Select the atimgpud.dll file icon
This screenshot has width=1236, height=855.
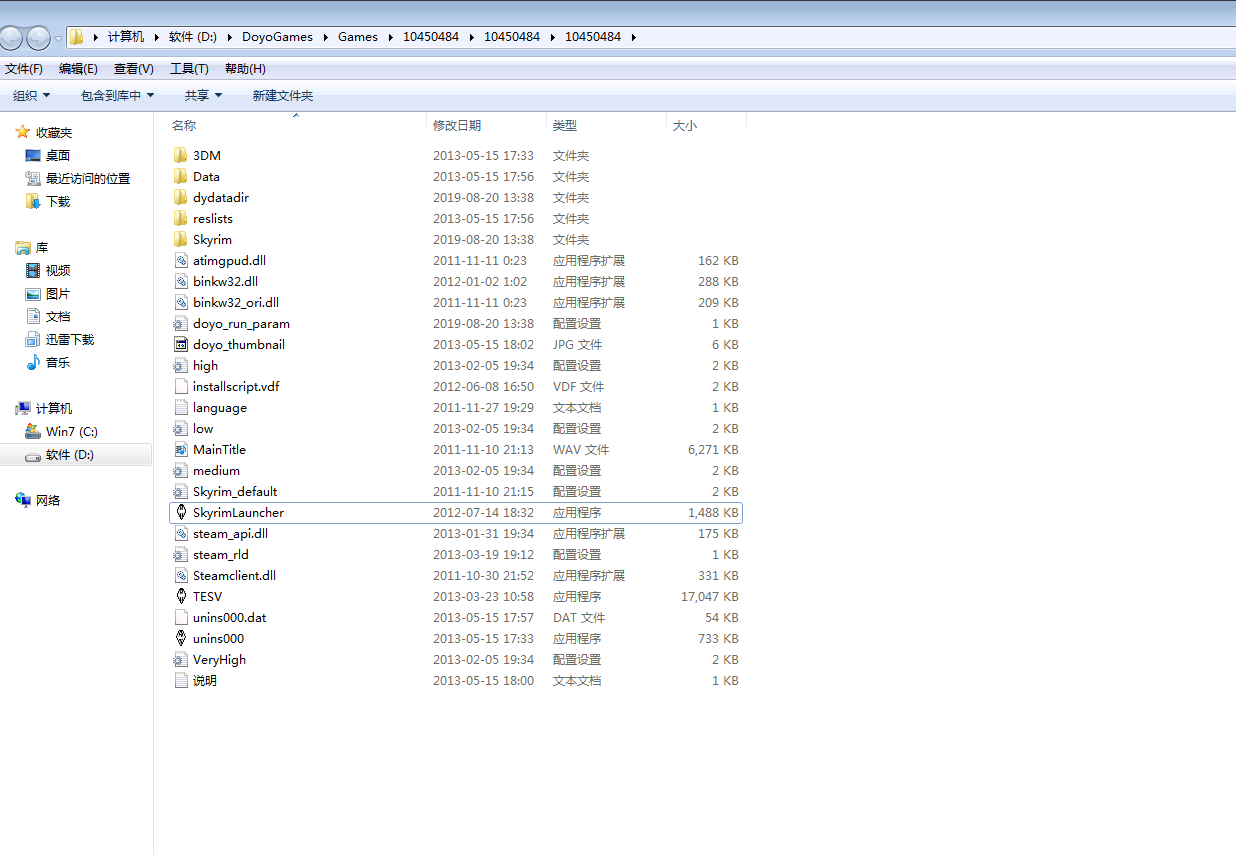pos(180,260)
